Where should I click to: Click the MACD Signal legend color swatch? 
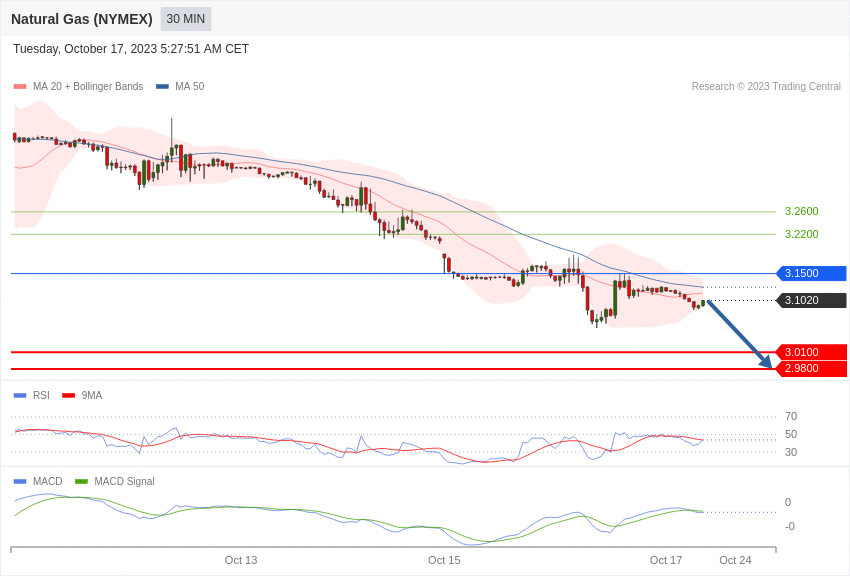[81, 481]
